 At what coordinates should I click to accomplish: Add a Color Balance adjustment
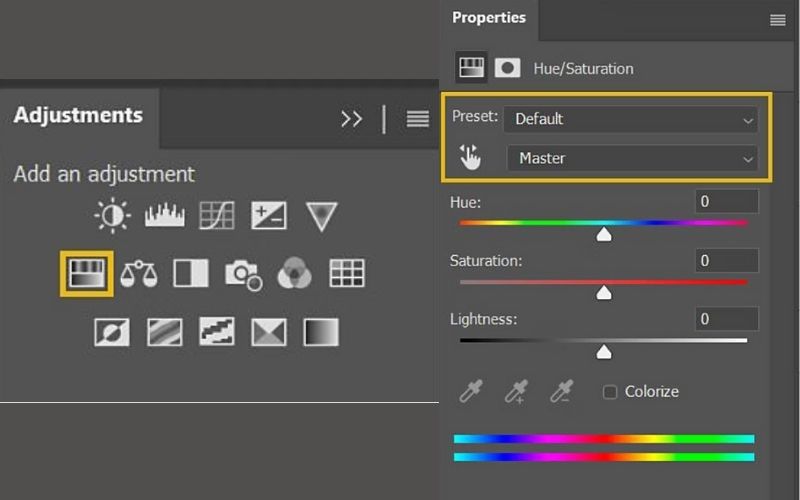pyautogui.click(x=139, y=273)
